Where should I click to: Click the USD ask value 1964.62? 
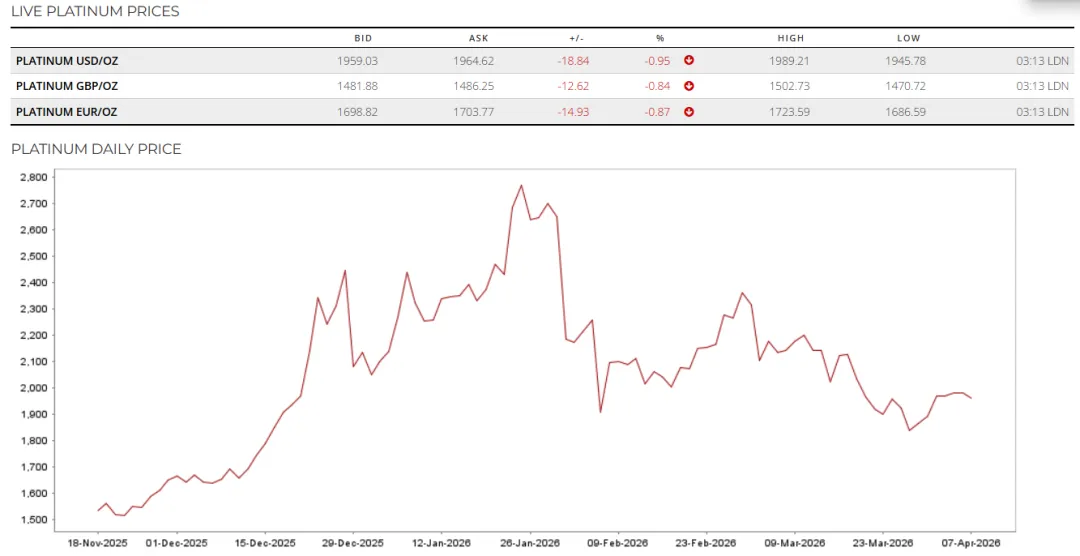[473, 61]
